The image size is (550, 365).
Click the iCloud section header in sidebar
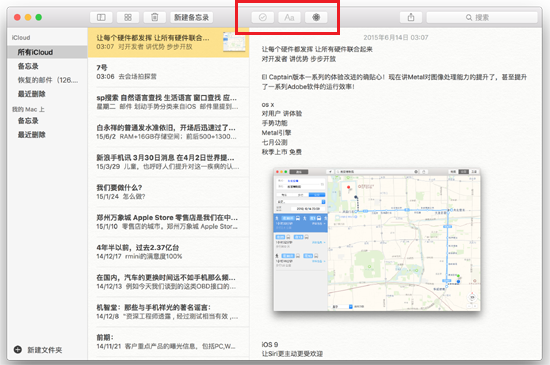[21, 38]
